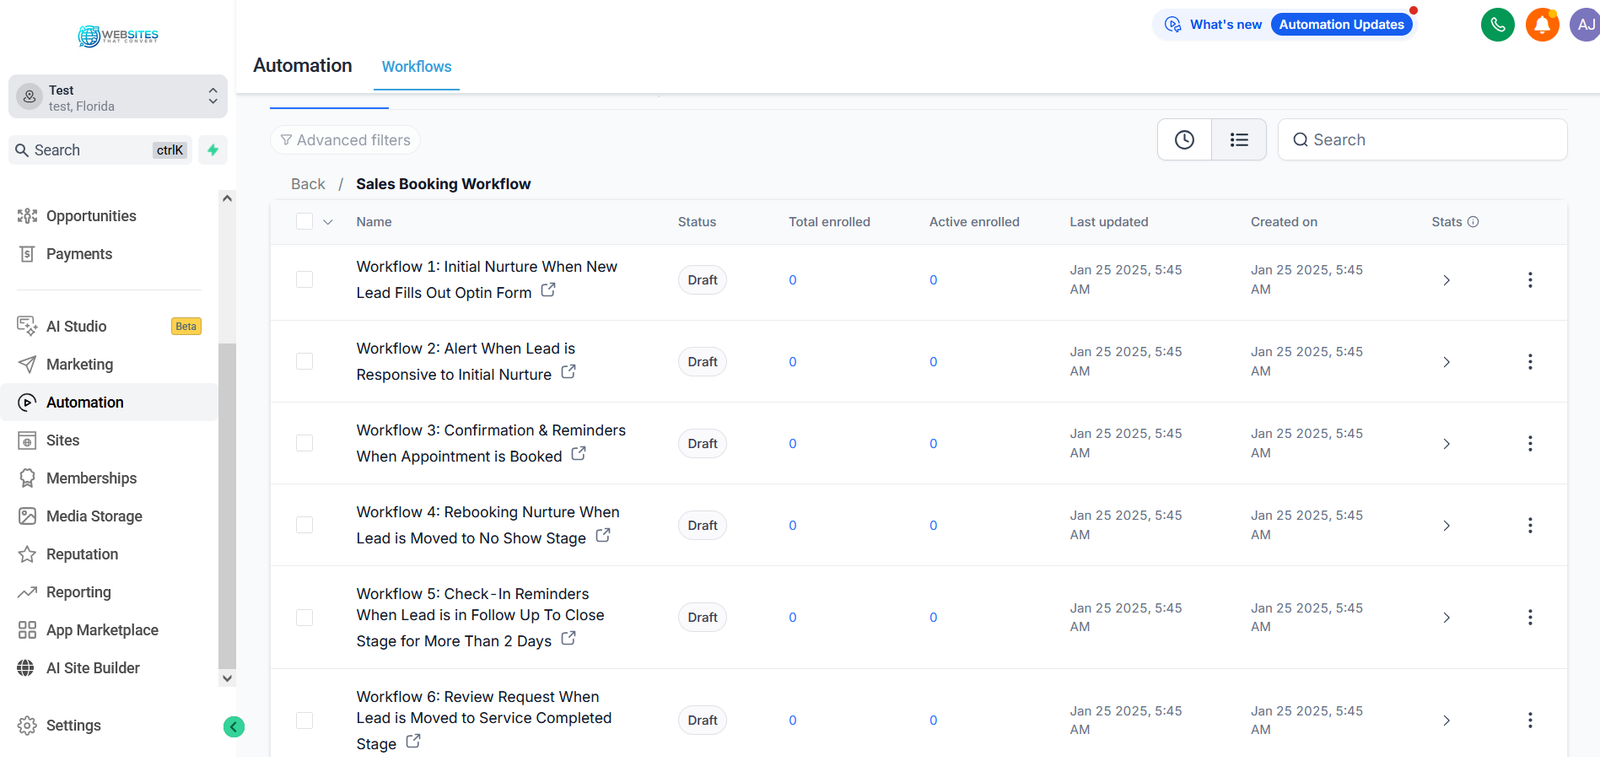Click the Websites That Convert logo
The image size is (1600, 757).
(118, 36)
